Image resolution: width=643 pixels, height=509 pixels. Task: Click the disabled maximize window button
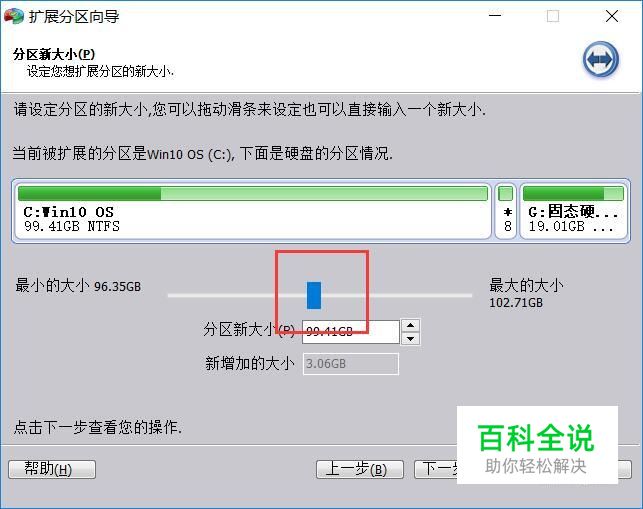[x=553, y=16]
